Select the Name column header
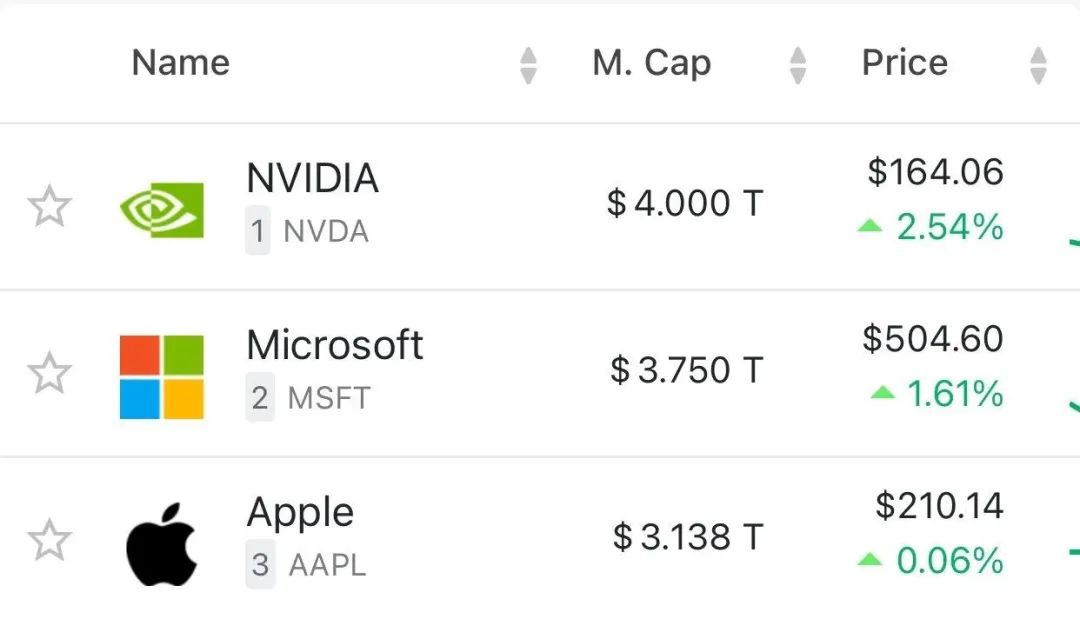This screenshot has height=619, width=1080. point(180,63)
